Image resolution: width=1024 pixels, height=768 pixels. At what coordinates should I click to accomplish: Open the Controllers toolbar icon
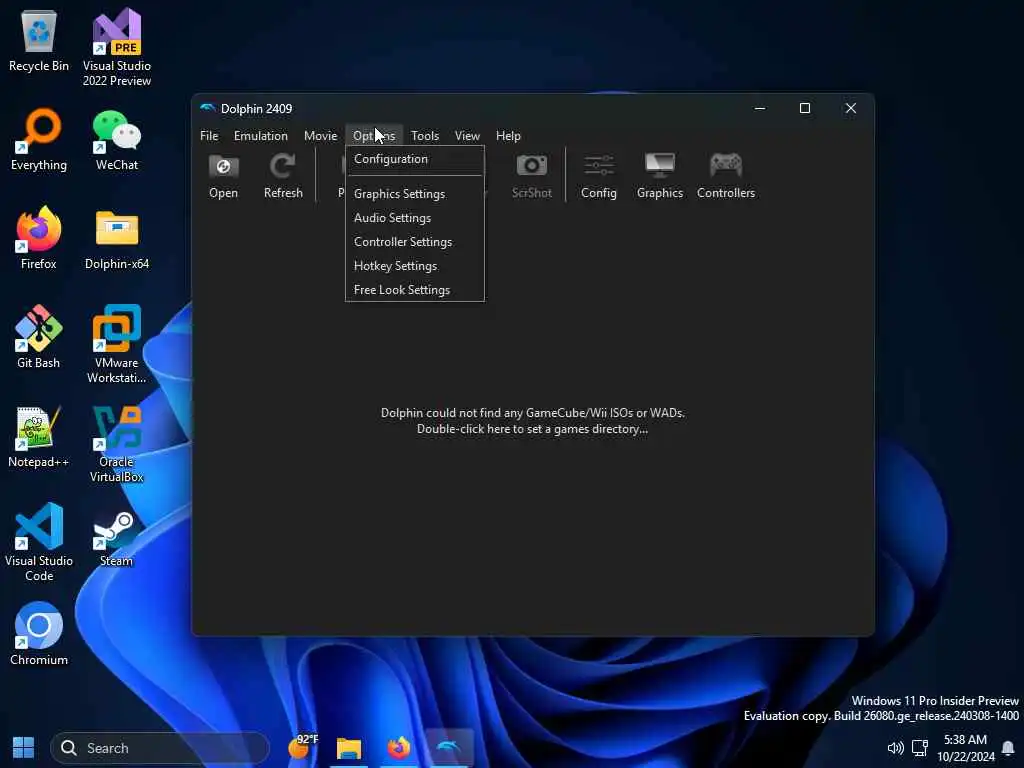point(726,176)
